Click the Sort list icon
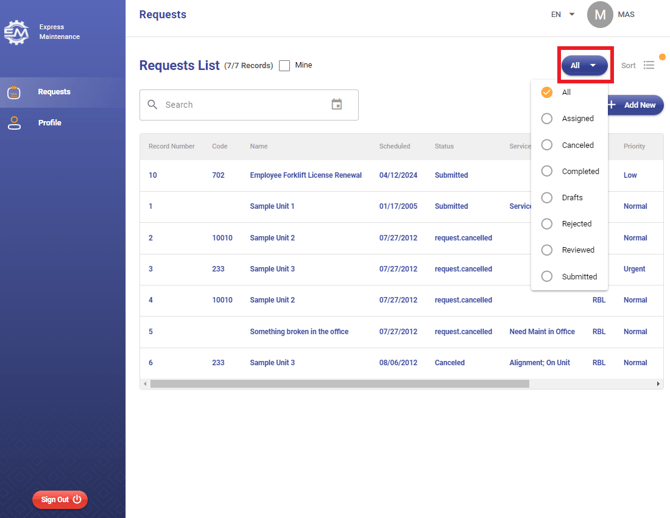The width and height of the screenshot is (670, 518). [x=649, y=65]
